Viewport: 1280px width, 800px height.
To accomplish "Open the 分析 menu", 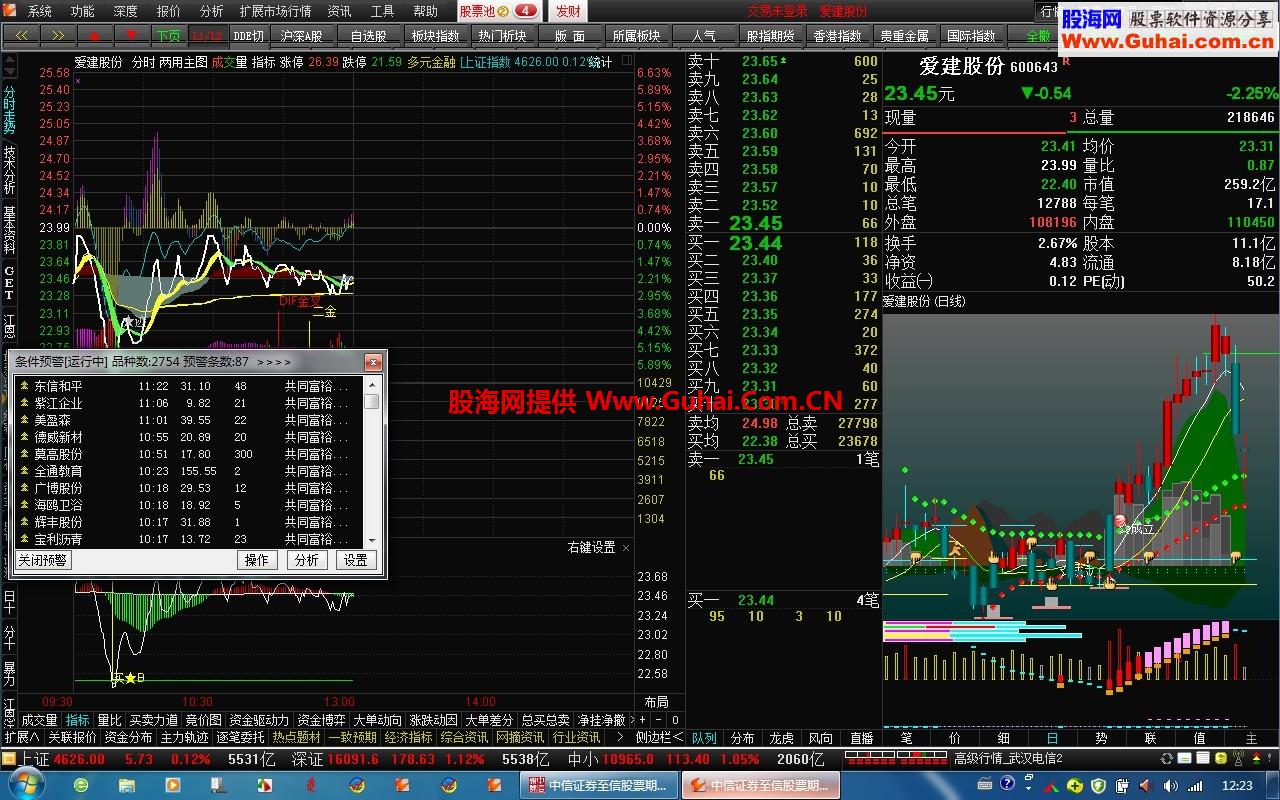I will 212,11.
